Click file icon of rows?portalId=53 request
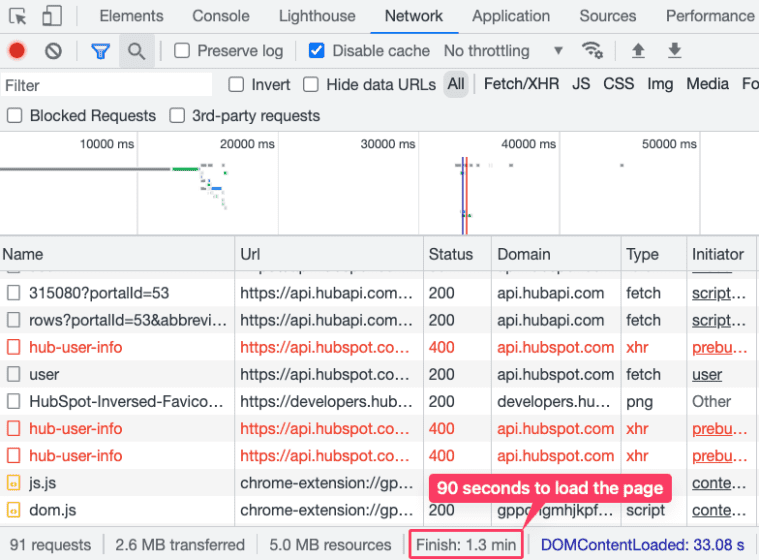759x560 pixels. tap(14, 320)
